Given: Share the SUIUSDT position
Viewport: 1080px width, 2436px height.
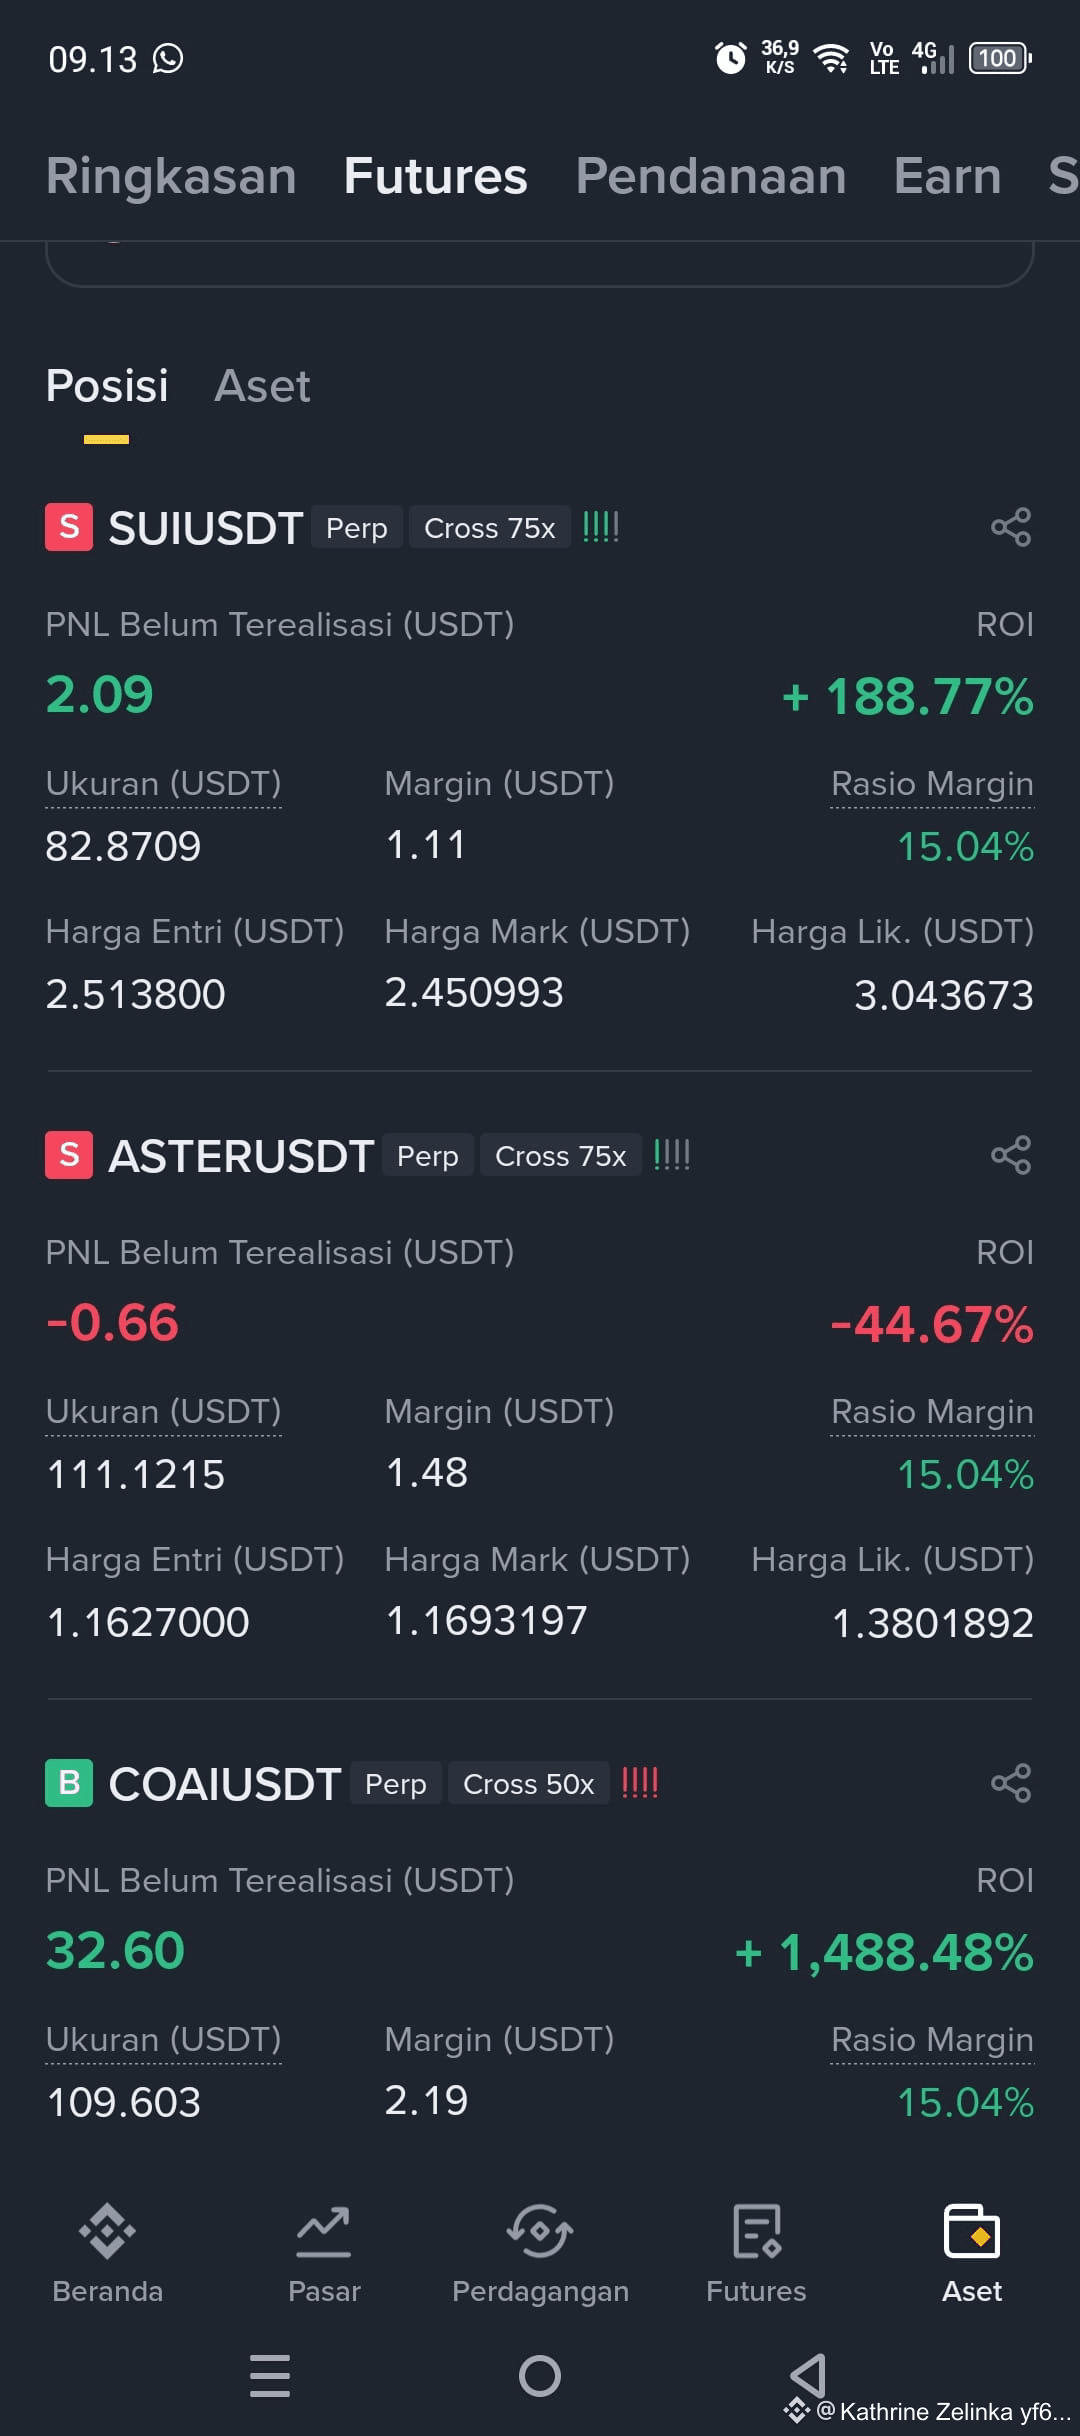Looking at the screenshot, I should (x=1011, y=527).
